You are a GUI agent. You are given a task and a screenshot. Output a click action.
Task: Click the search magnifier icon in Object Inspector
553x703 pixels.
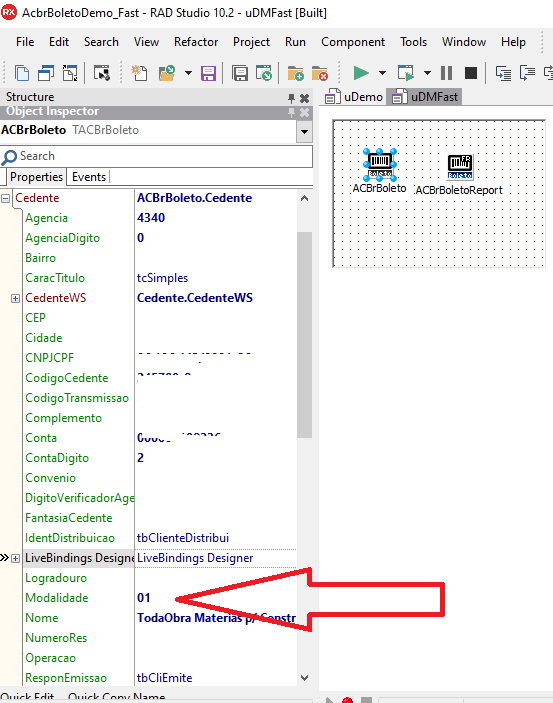coord(9,157)
